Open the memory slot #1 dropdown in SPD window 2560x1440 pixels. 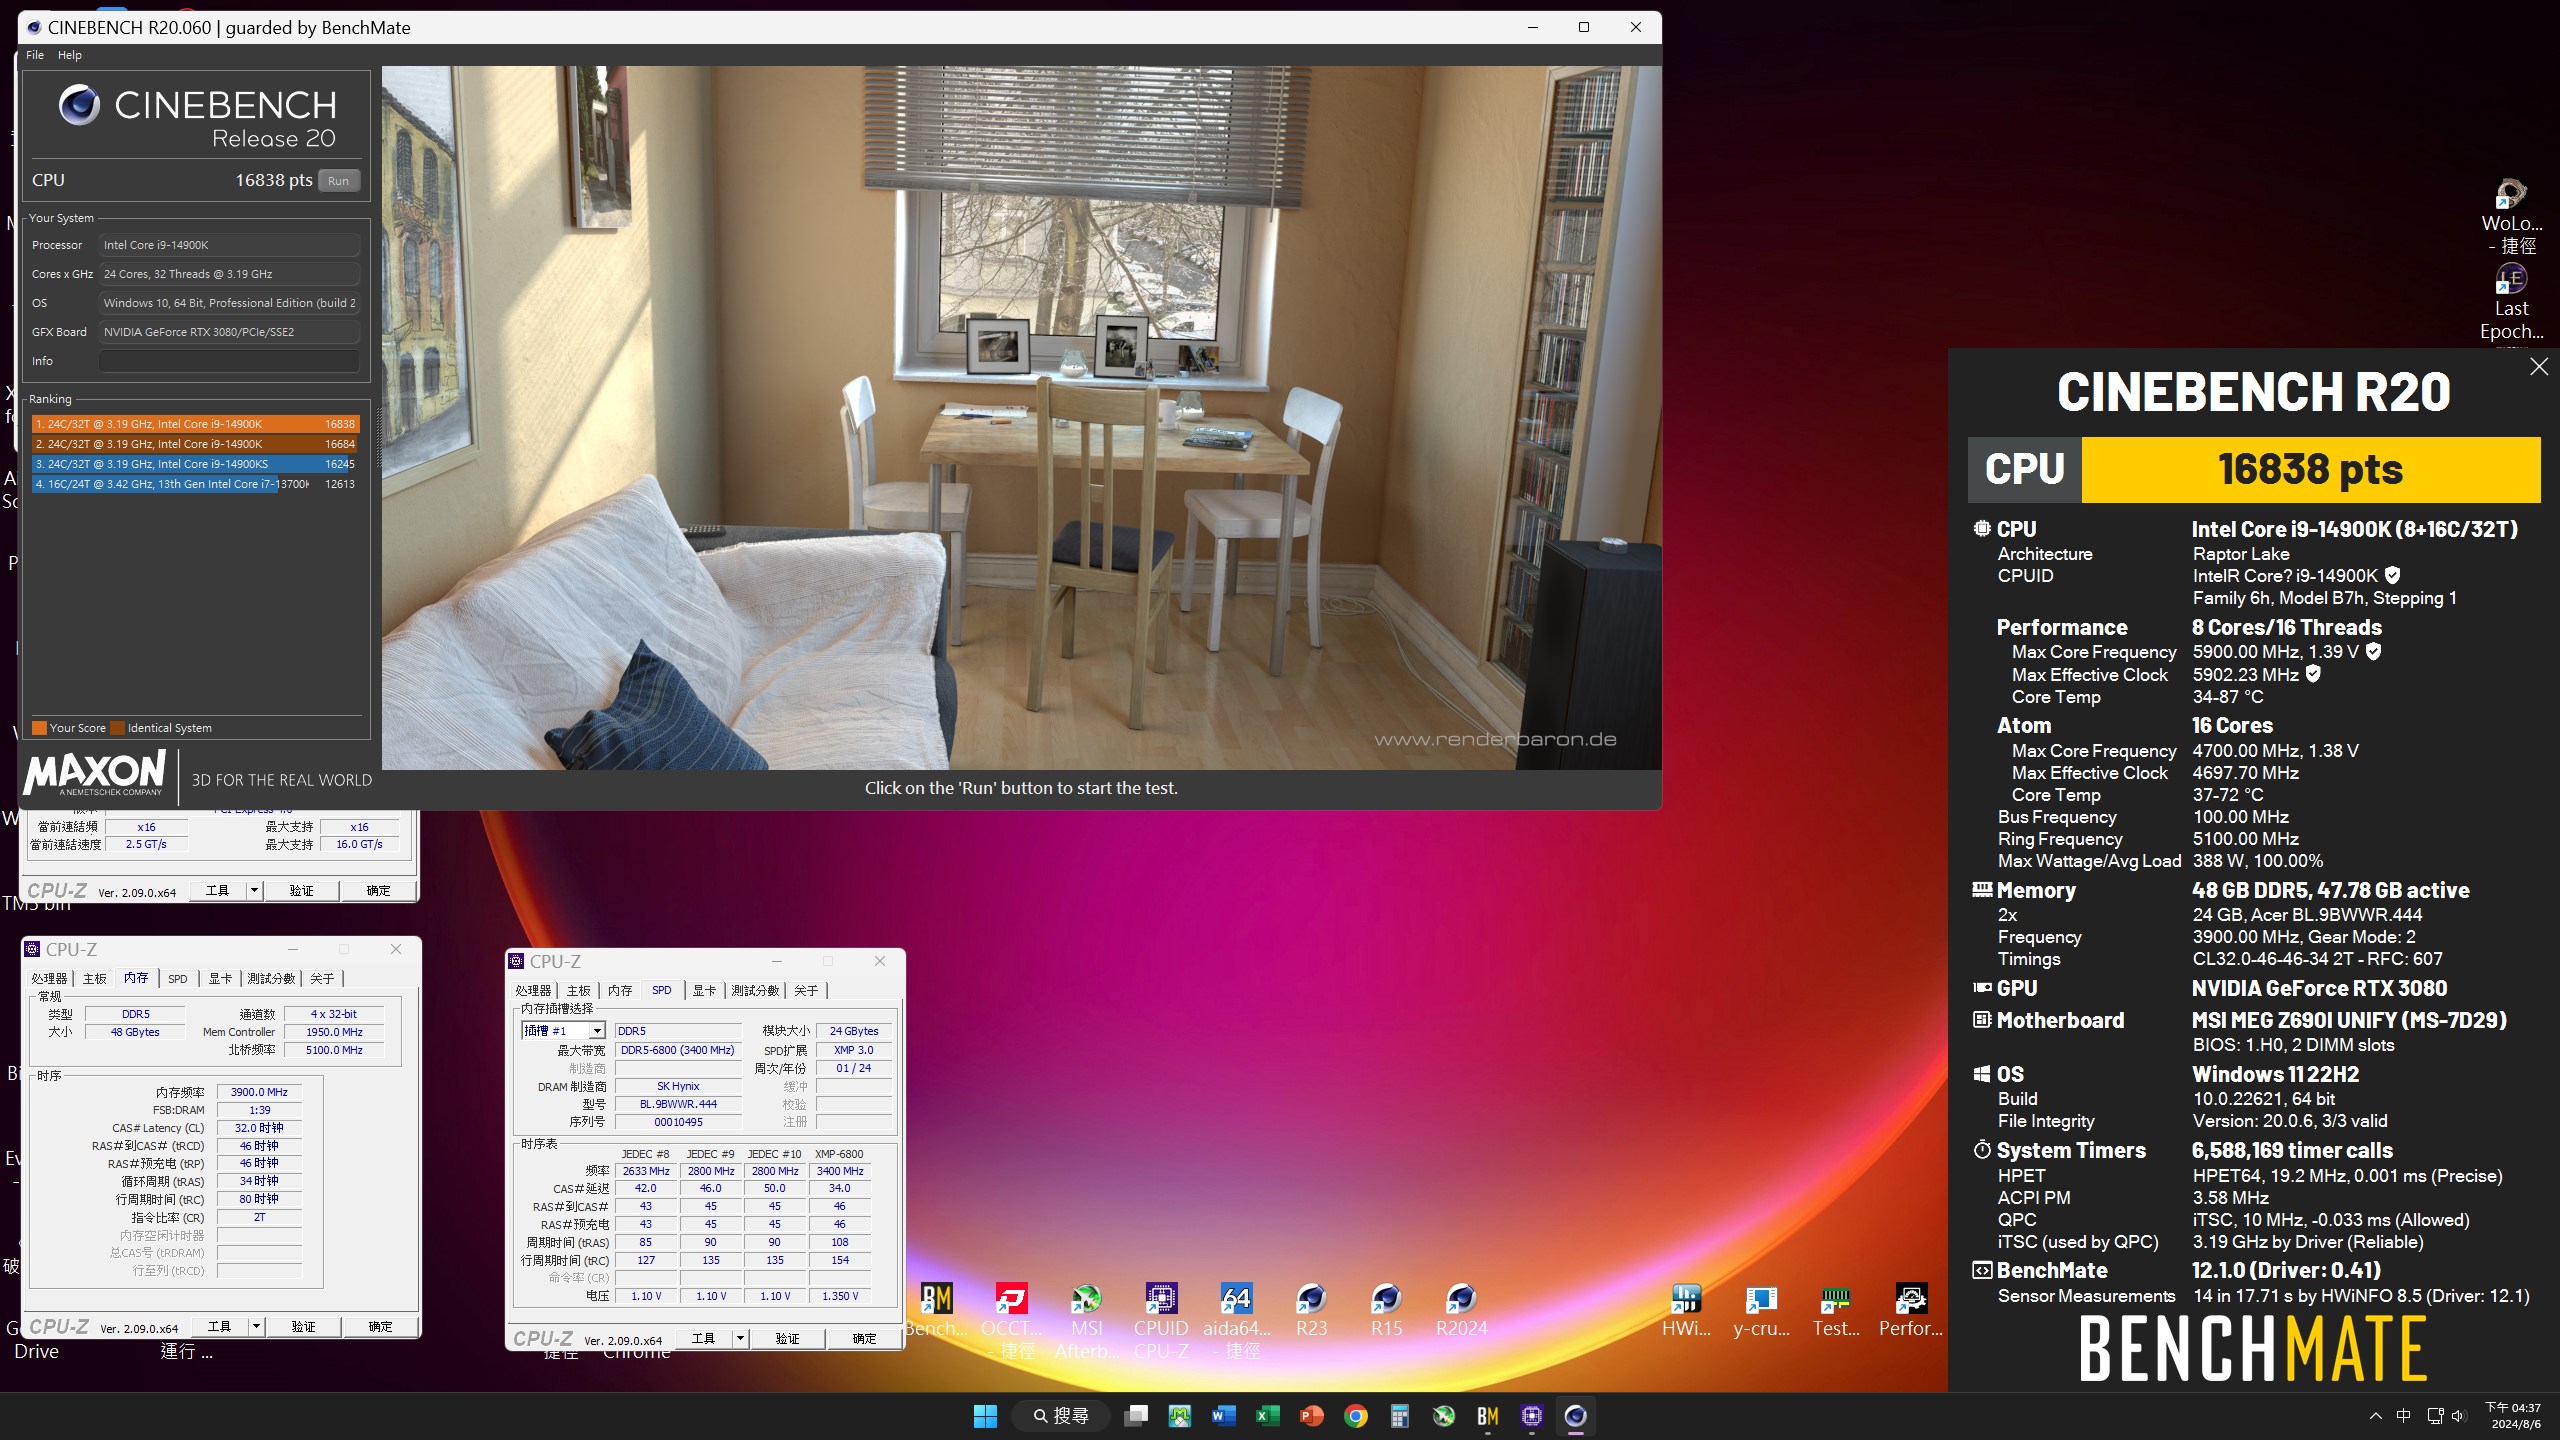coord(597,1031)
